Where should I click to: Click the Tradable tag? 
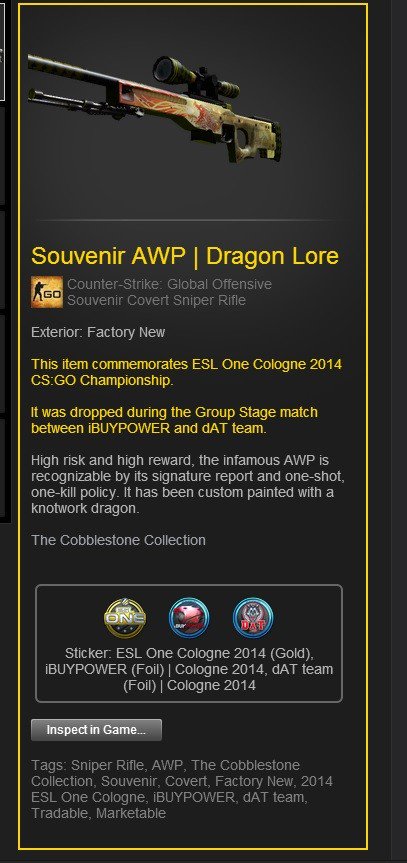point(61,813)
